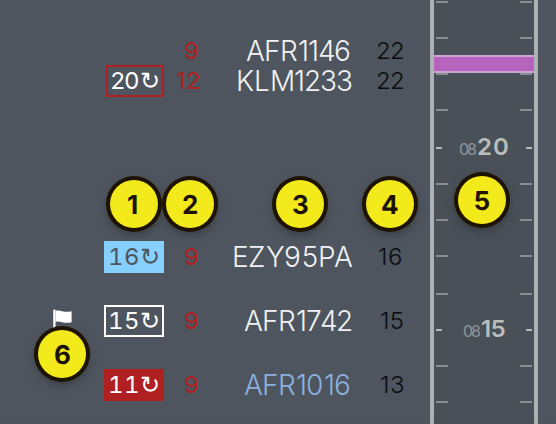This screenshot has width=556, height=424.
Task: Click the purple block on the timeline
Action: (484, 64)
